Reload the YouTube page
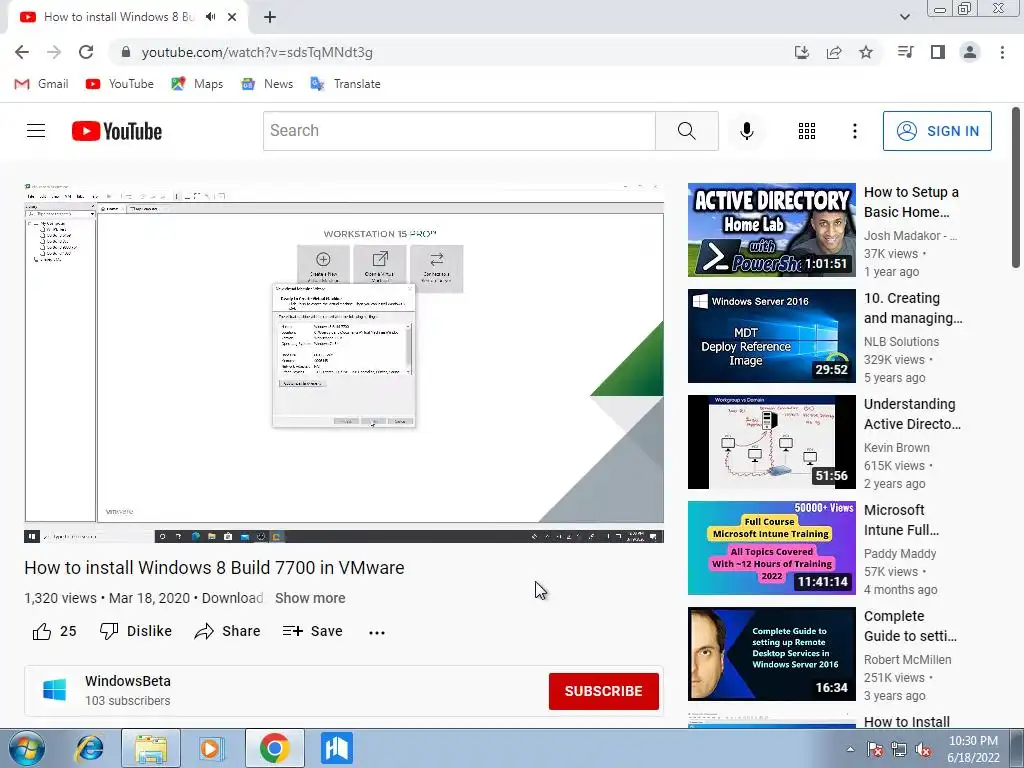This screenshot has height=768, width=1024. (x=86, y=52)
